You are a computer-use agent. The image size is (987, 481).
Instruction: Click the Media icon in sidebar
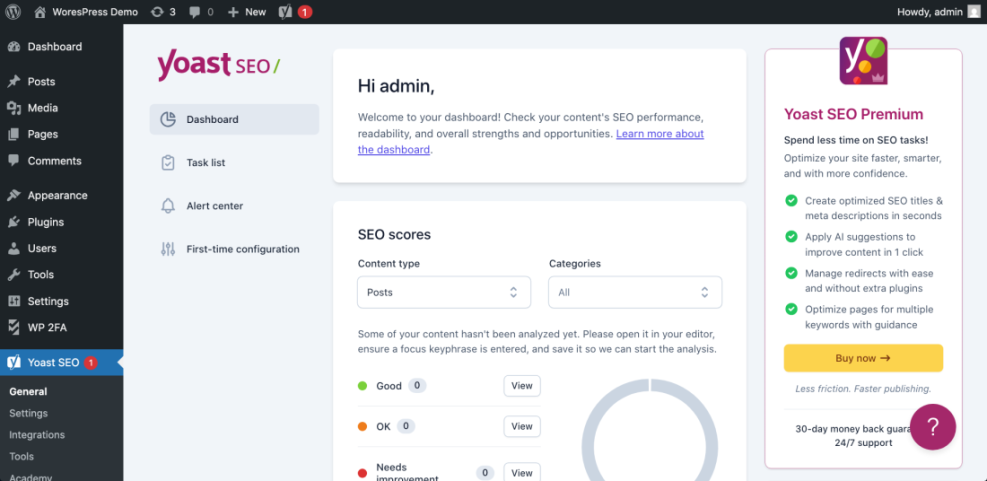[x=14, y=108]
